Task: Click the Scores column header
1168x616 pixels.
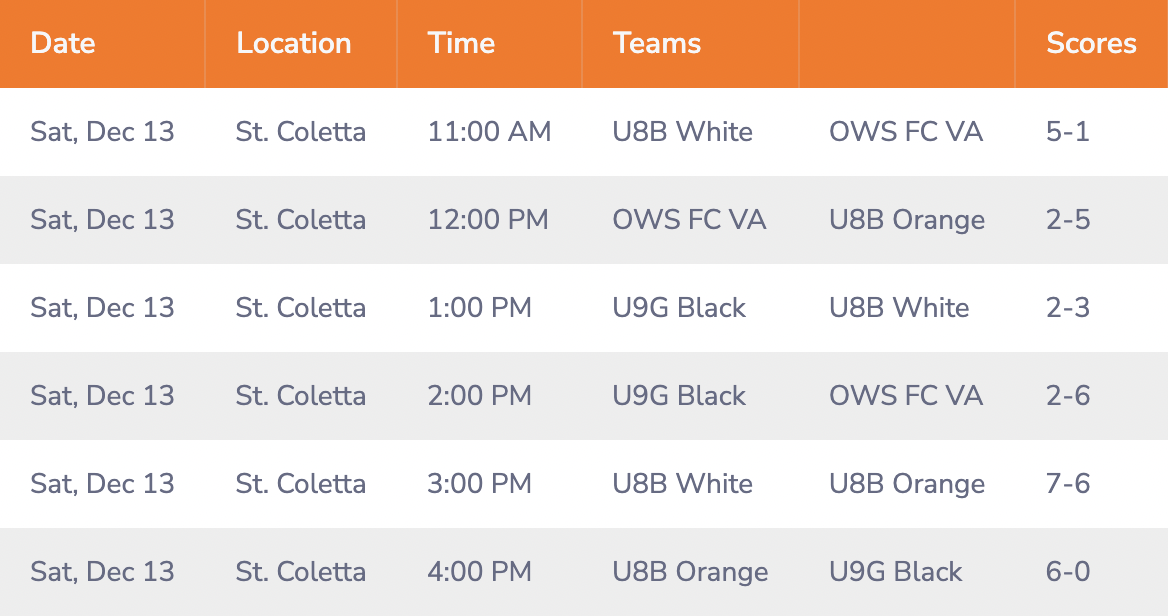Action: coord(1091,43)
